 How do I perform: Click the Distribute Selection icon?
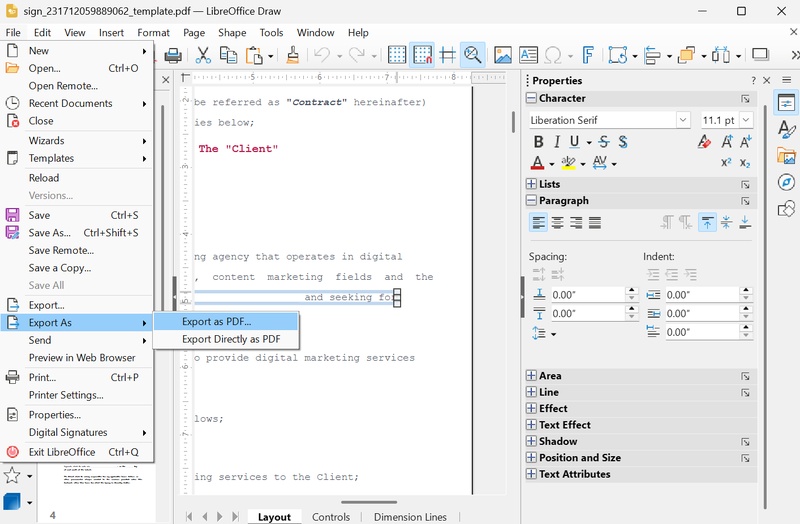[x=721, y=55]
